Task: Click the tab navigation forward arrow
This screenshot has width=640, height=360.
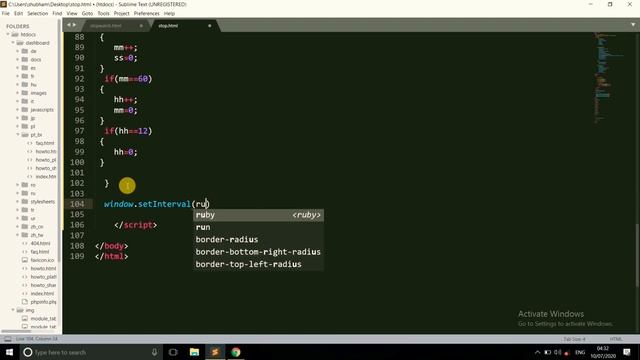Action: (74, 25)
